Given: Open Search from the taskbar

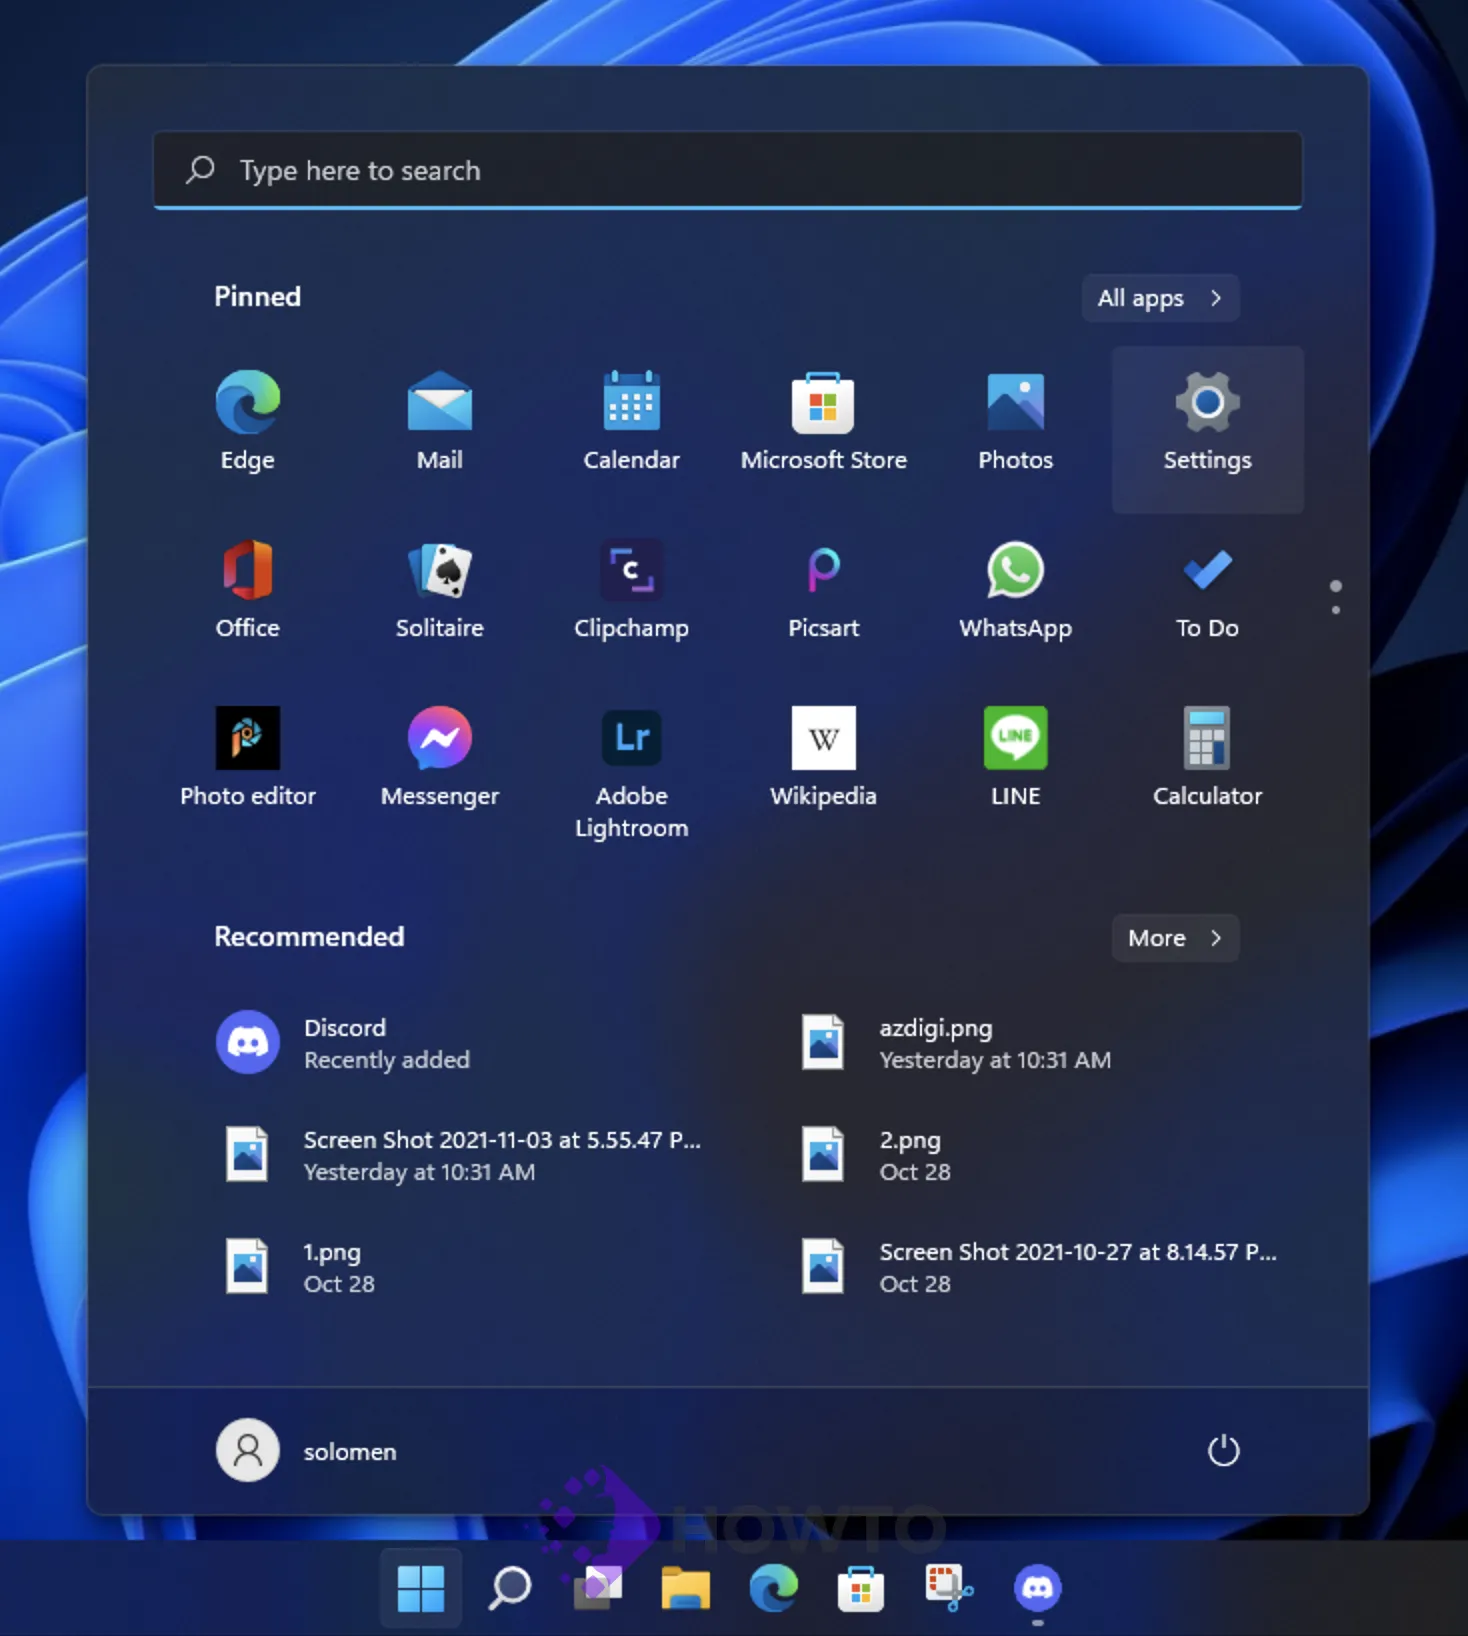Looking at the screenshot, I should [509, 1587].
